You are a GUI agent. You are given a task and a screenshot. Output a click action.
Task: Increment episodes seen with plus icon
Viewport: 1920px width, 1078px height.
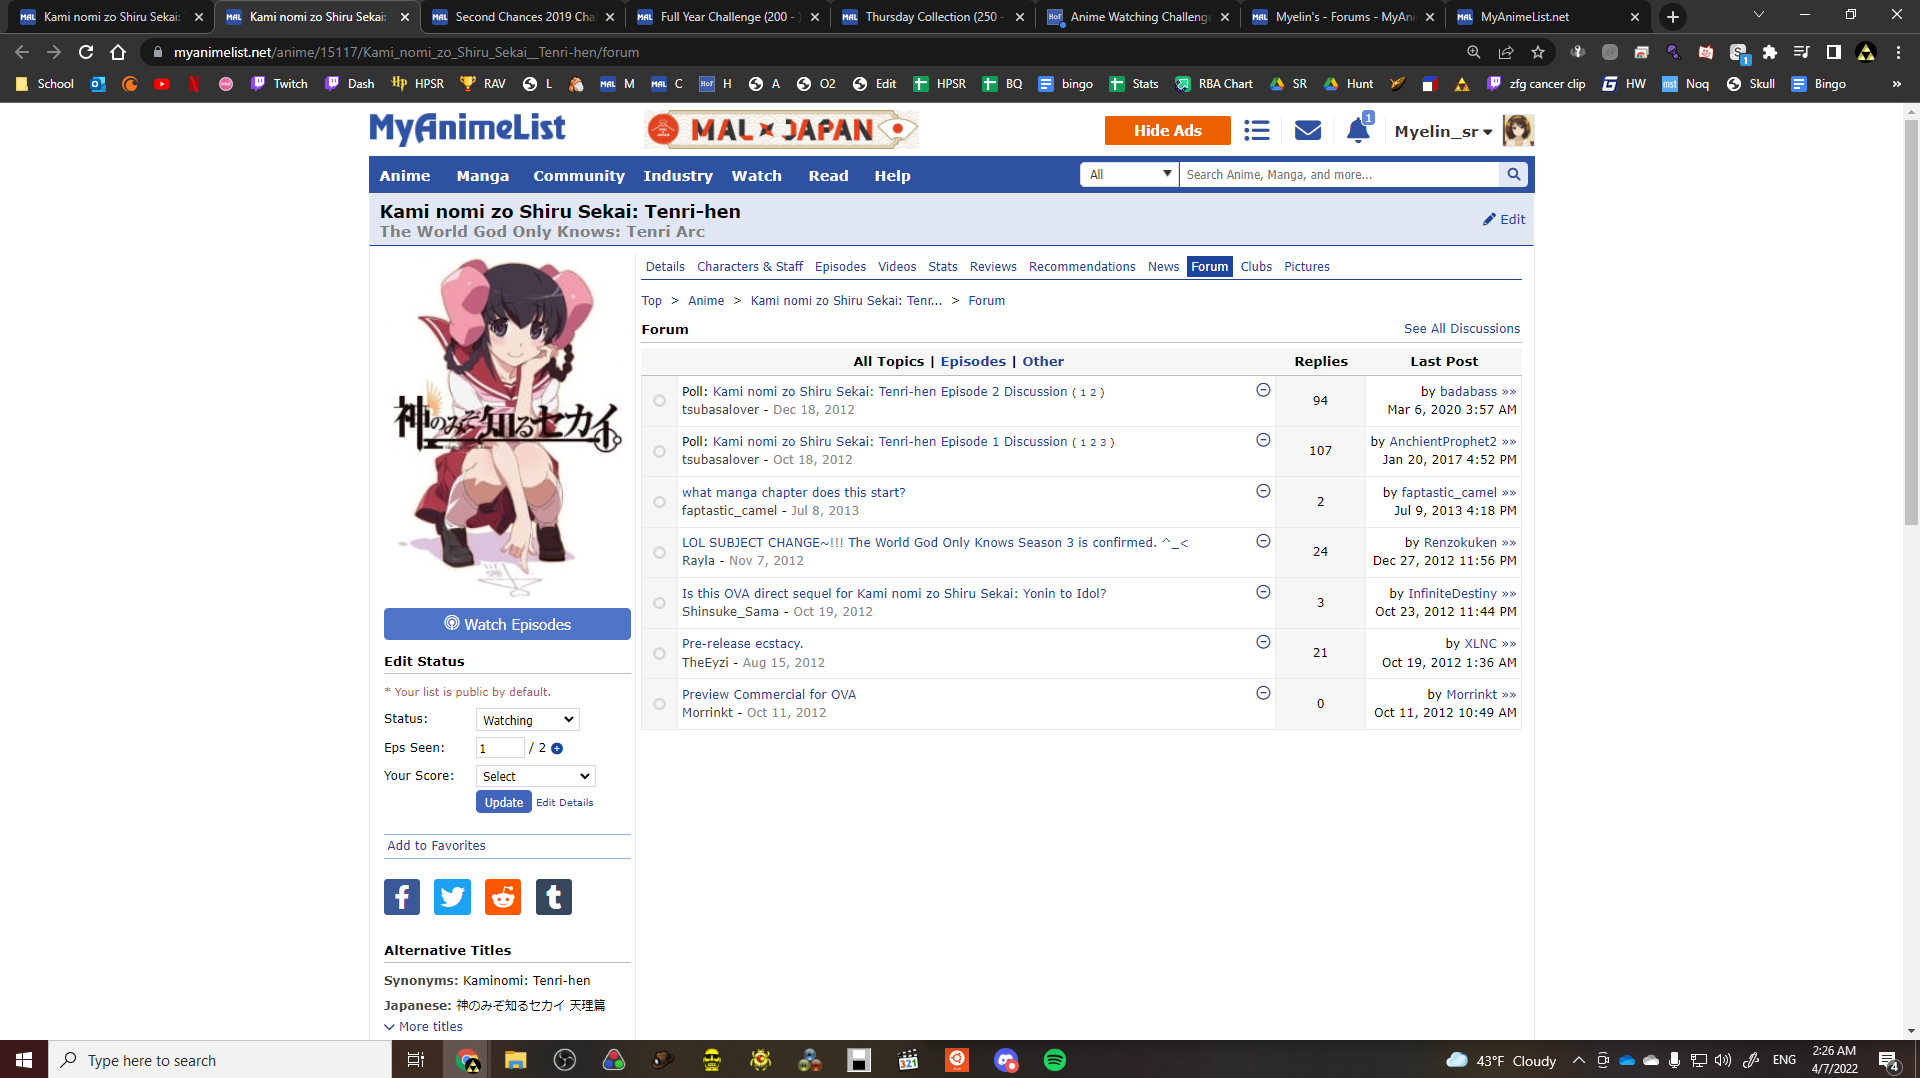(557, 749)
